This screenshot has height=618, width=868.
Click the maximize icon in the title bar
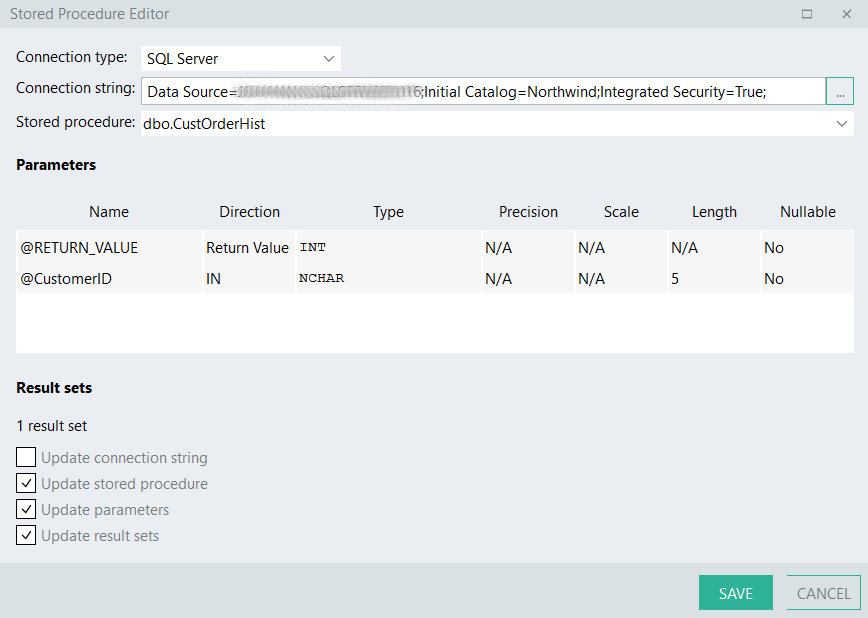coord(805,14)
